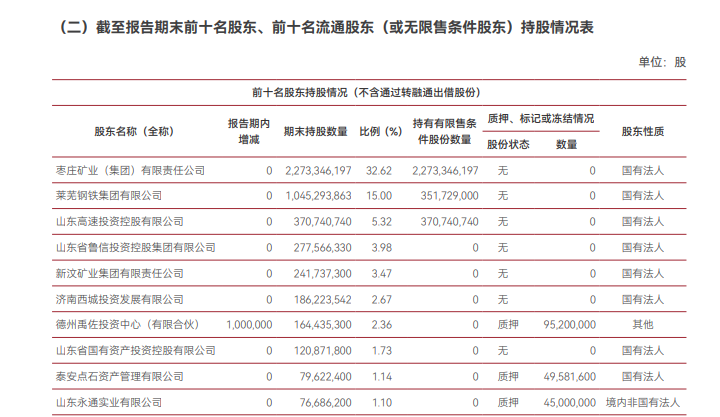
Task: Select shareholder 泰安点石资产管理有限公司
Action: (119, 377)
